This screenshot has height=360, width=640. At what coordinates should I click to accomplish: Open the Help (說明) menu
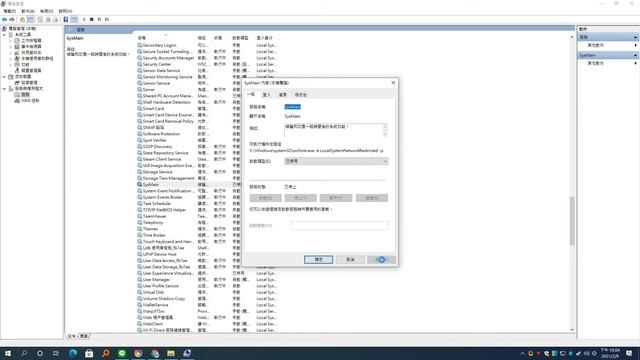[x=65, y=11]
